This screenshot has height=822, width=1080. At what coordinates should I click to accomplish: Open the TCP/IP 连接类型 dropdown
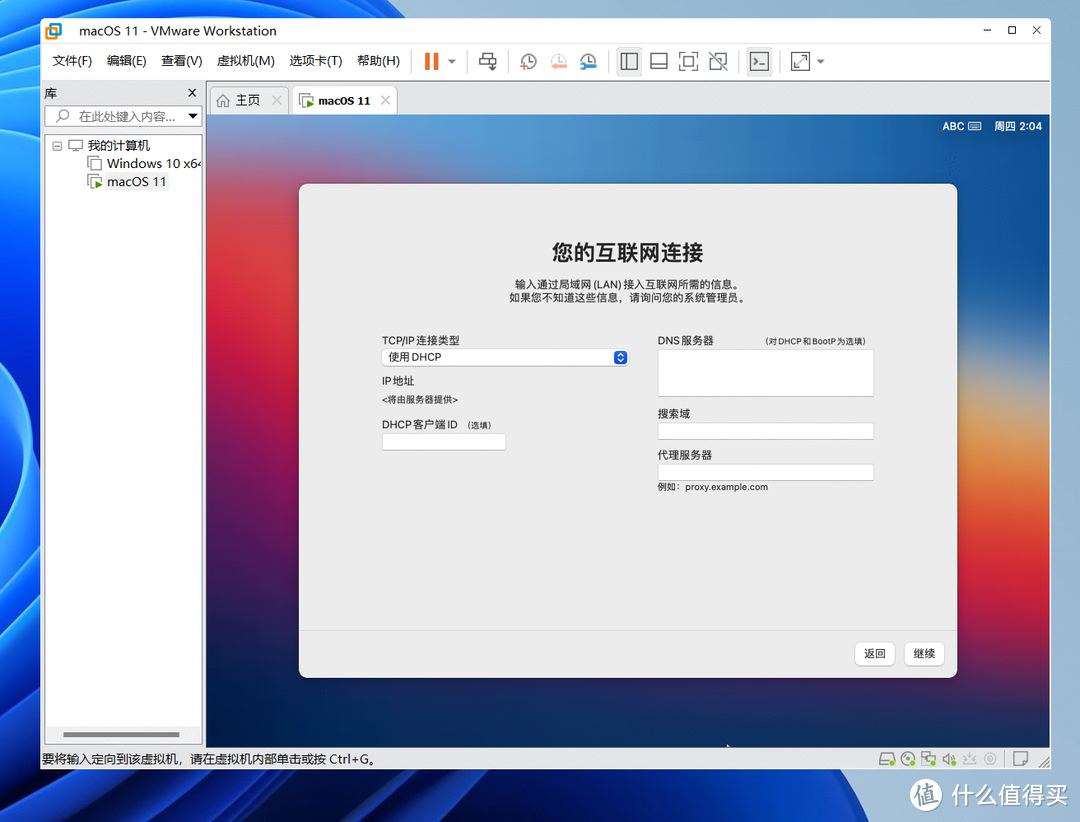point(505,357)
